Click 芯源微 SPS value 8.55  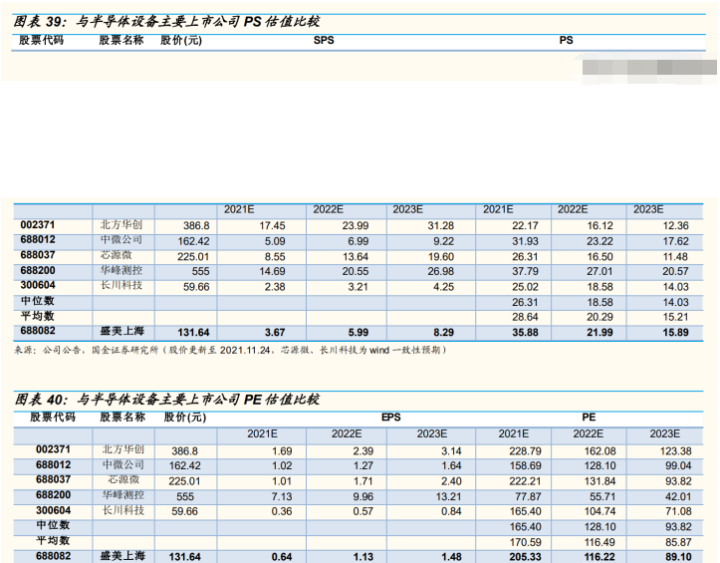[x=275, y=257]
